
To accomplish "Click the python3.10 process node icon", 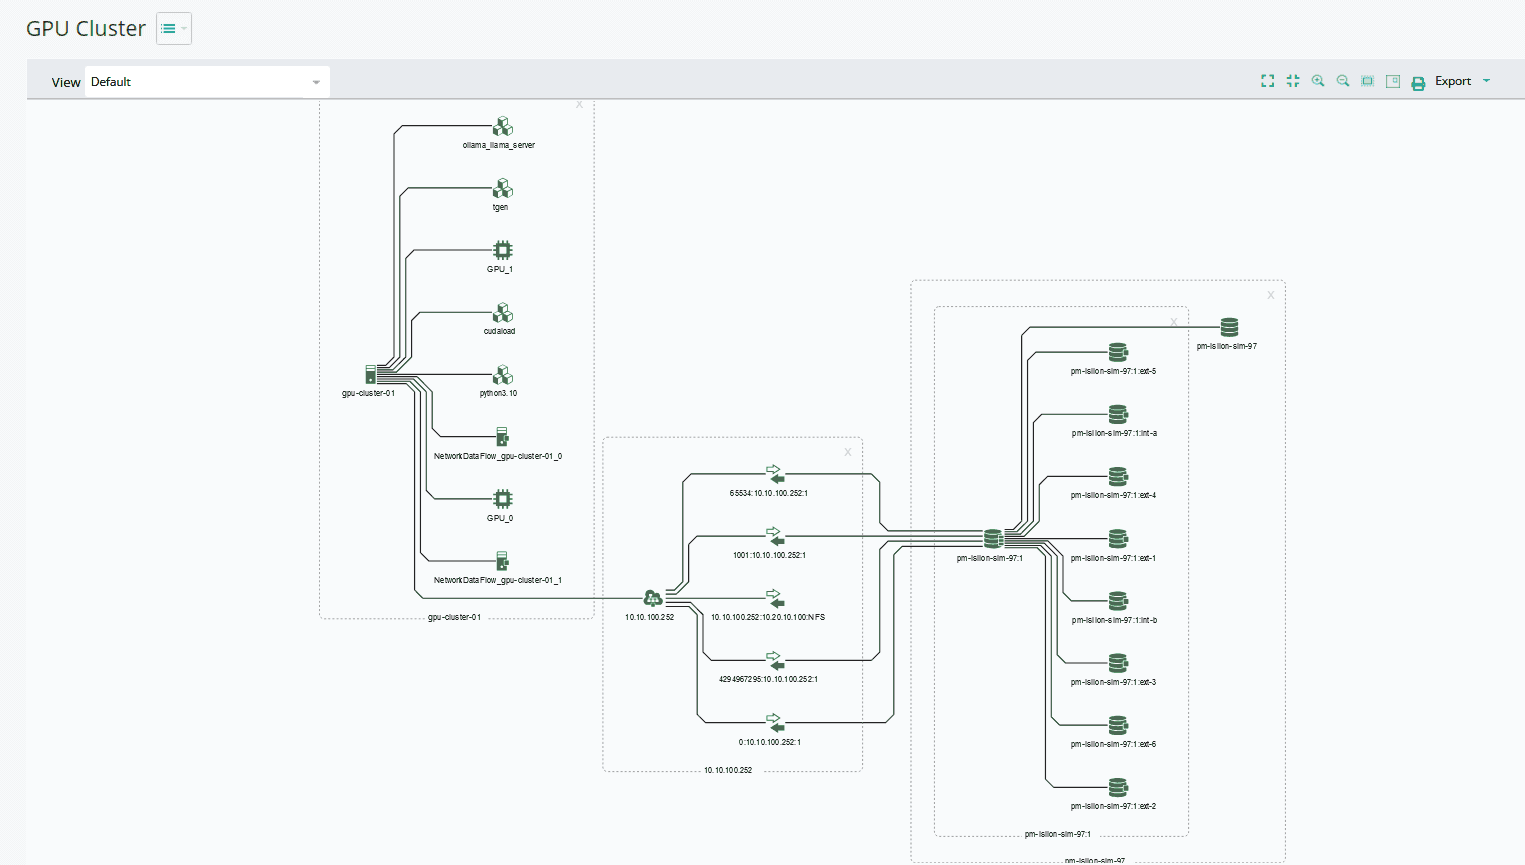I will 503,375.
